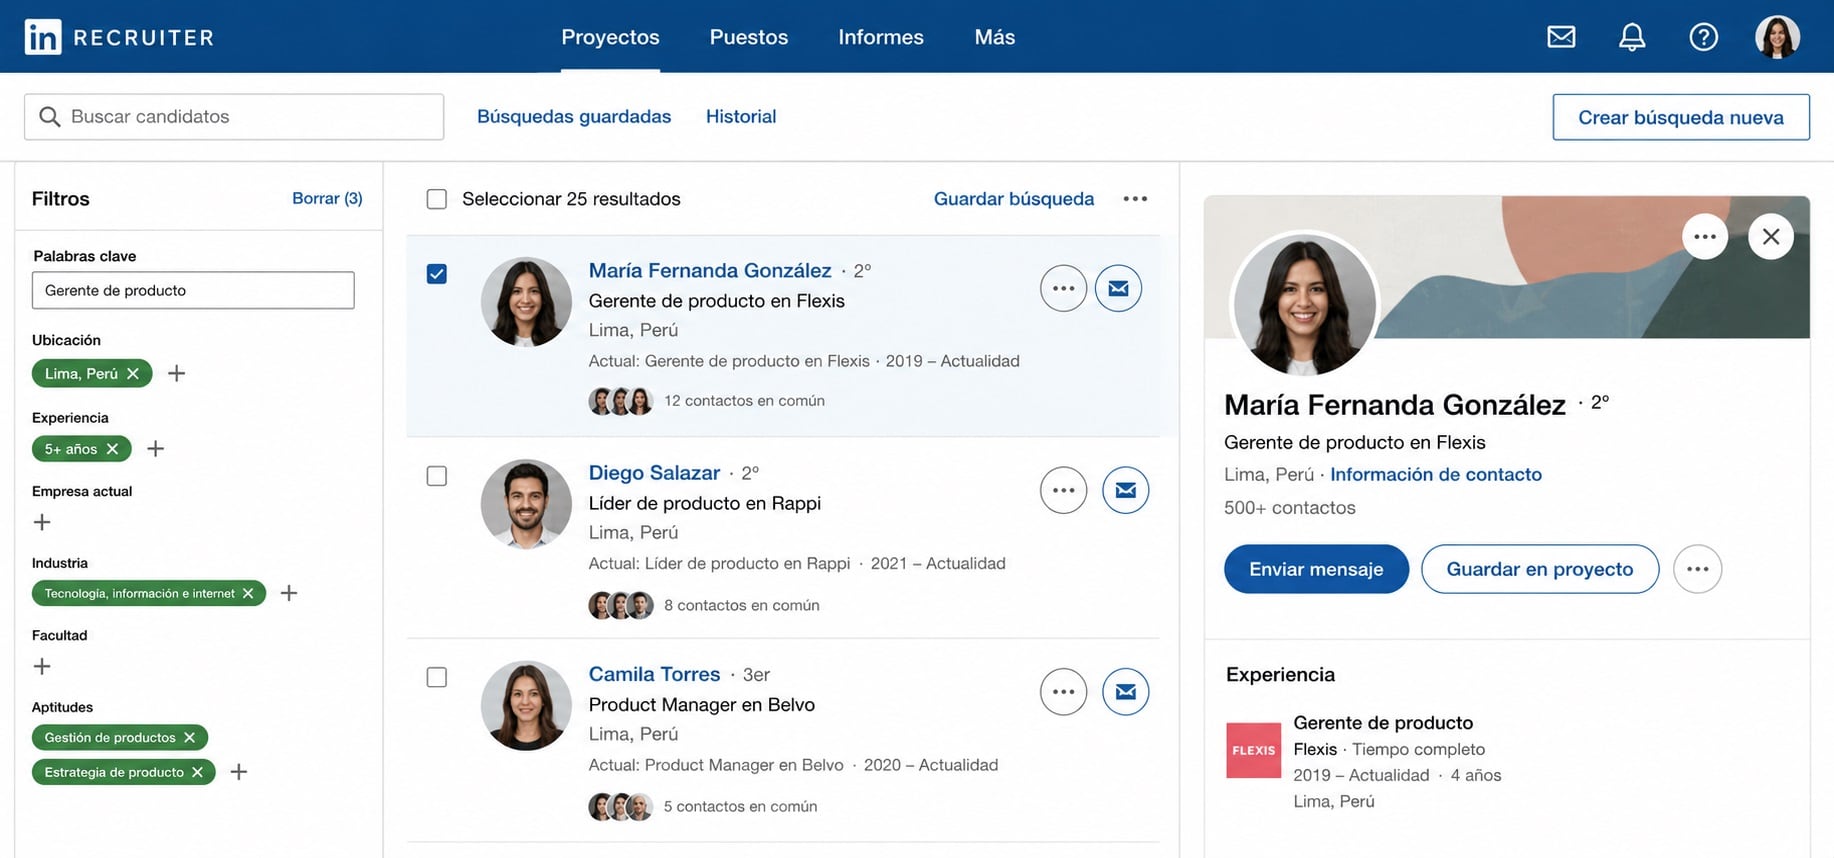
Task: Open María Fernanda González name link in results
Action: tap(710, 270)
